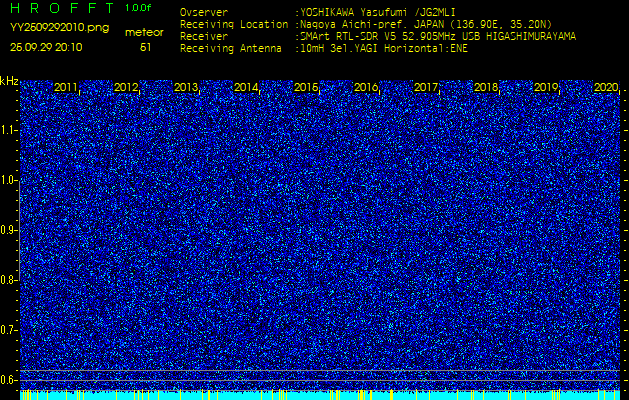Click the 0.9 frequency axis label
This screenshot has height=400, width=629.
pyautogui.click(x=8, y=230)
